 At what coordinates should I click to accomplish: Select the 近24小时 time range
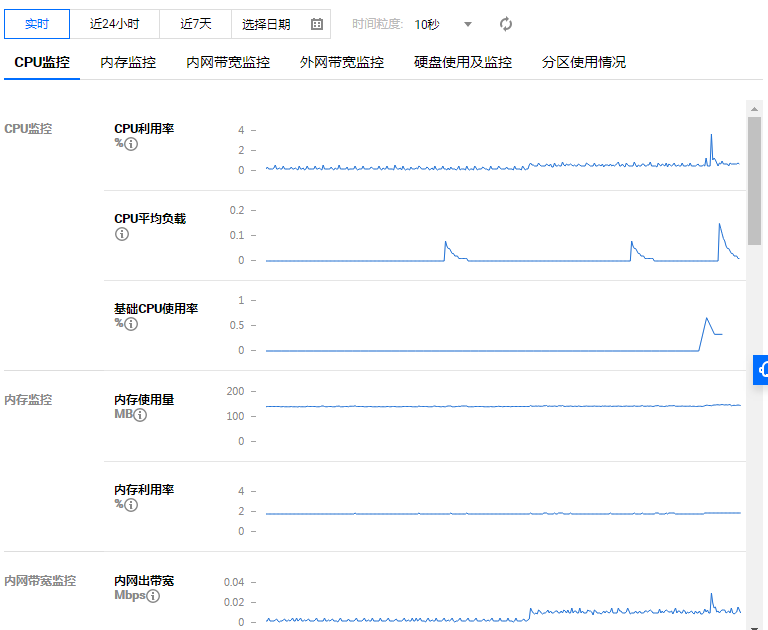(115, 24)
